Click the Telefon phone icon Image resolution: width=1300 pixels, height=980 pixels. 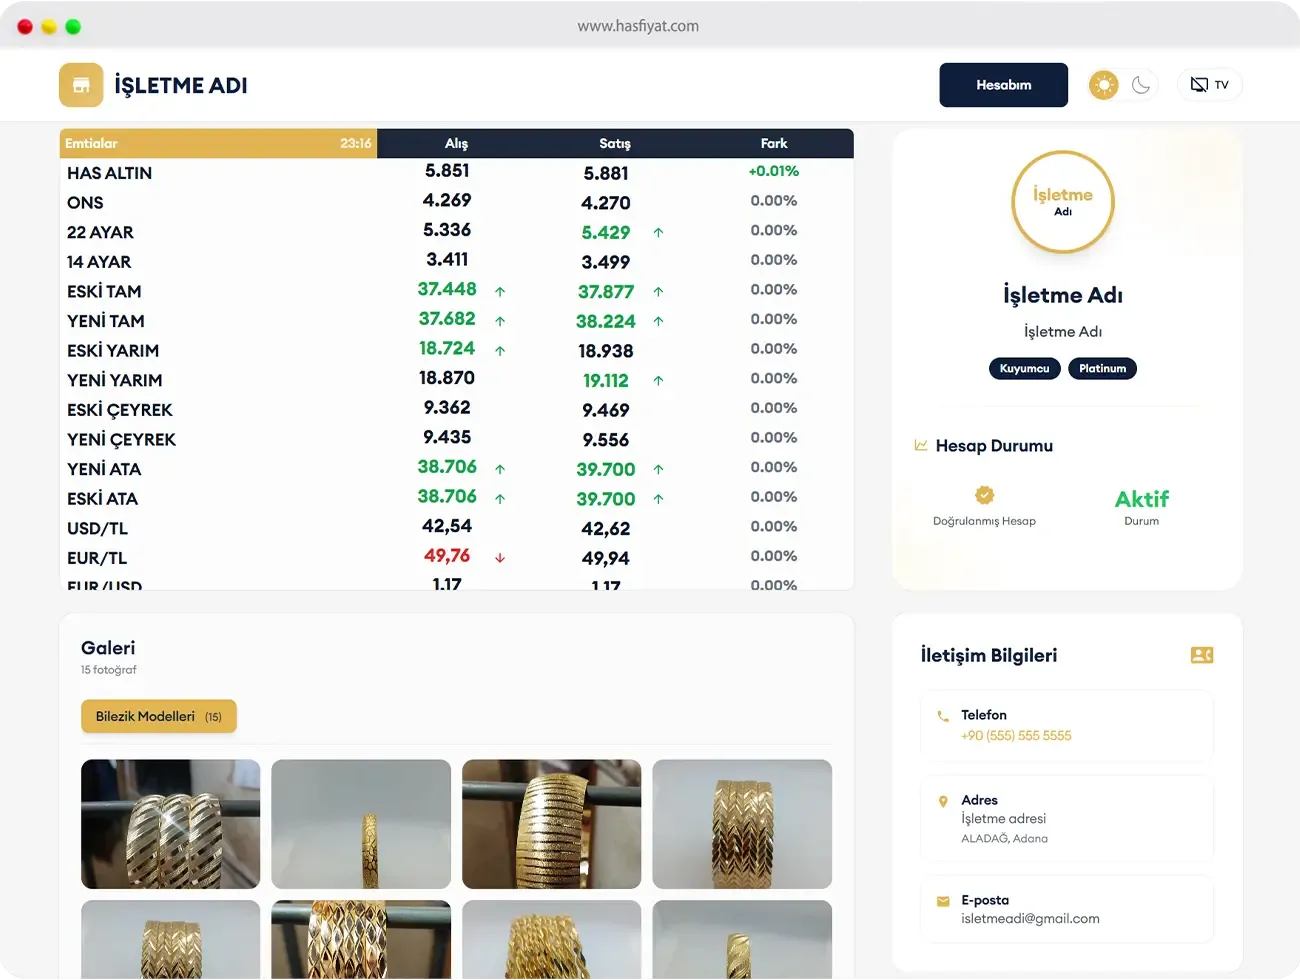pyautogui.click(x=943, y=716)
